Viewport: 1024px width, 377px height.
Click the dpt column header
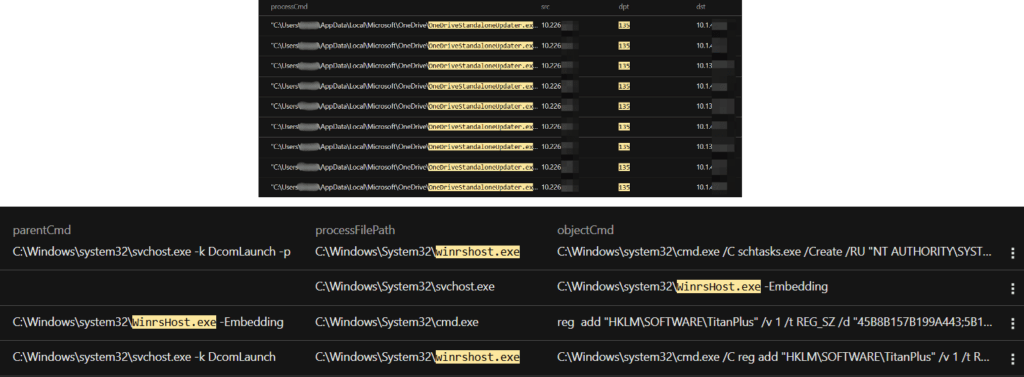(623, 7)
